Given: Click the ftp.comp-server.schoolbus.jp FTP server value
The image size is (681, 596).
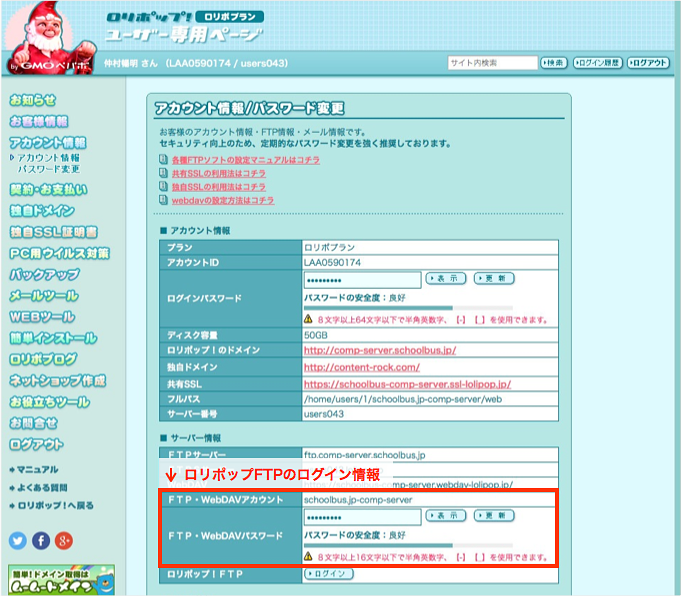Looking at the screenshot, I should [364, 455].
